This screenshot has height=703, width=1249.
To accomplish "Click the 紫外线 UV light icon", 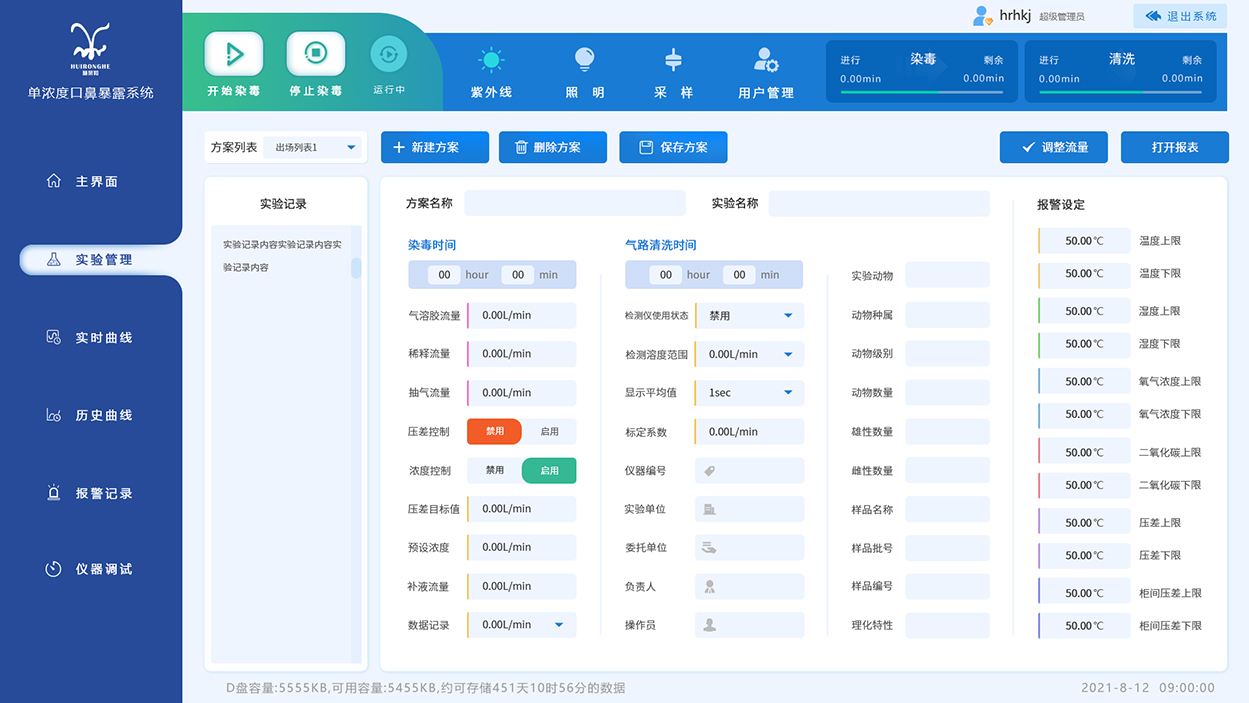I will 491,60.
